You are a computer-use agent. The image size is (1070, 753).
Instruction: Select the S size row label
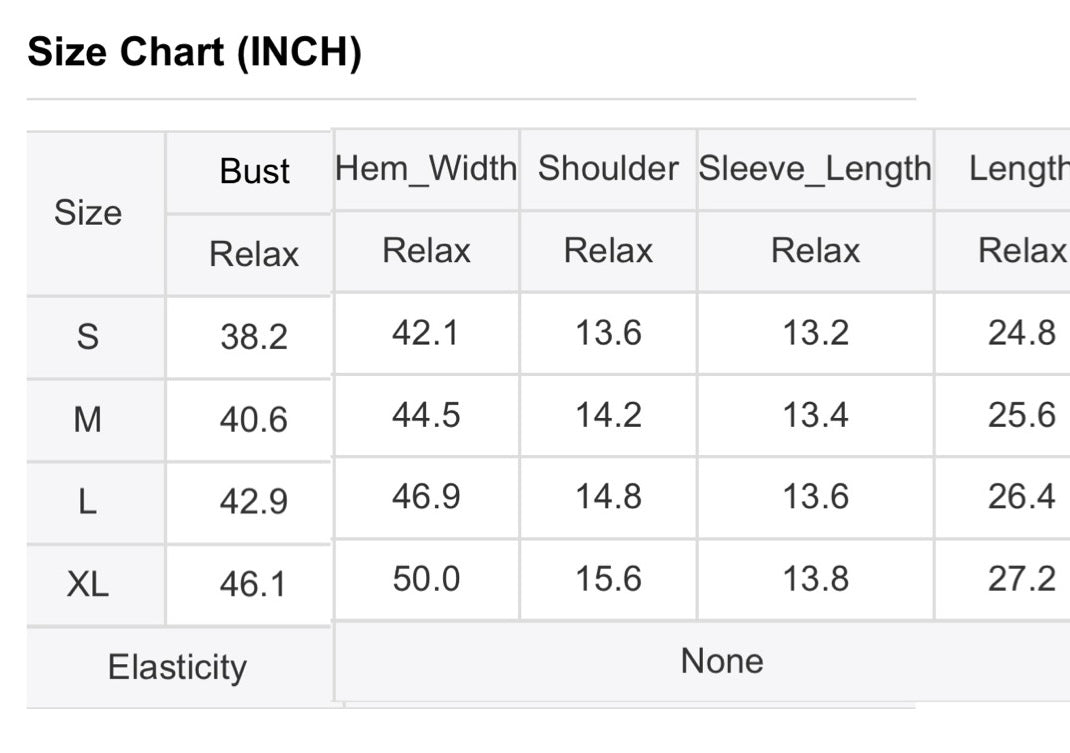pyautogui.click(x=88, y=337)
